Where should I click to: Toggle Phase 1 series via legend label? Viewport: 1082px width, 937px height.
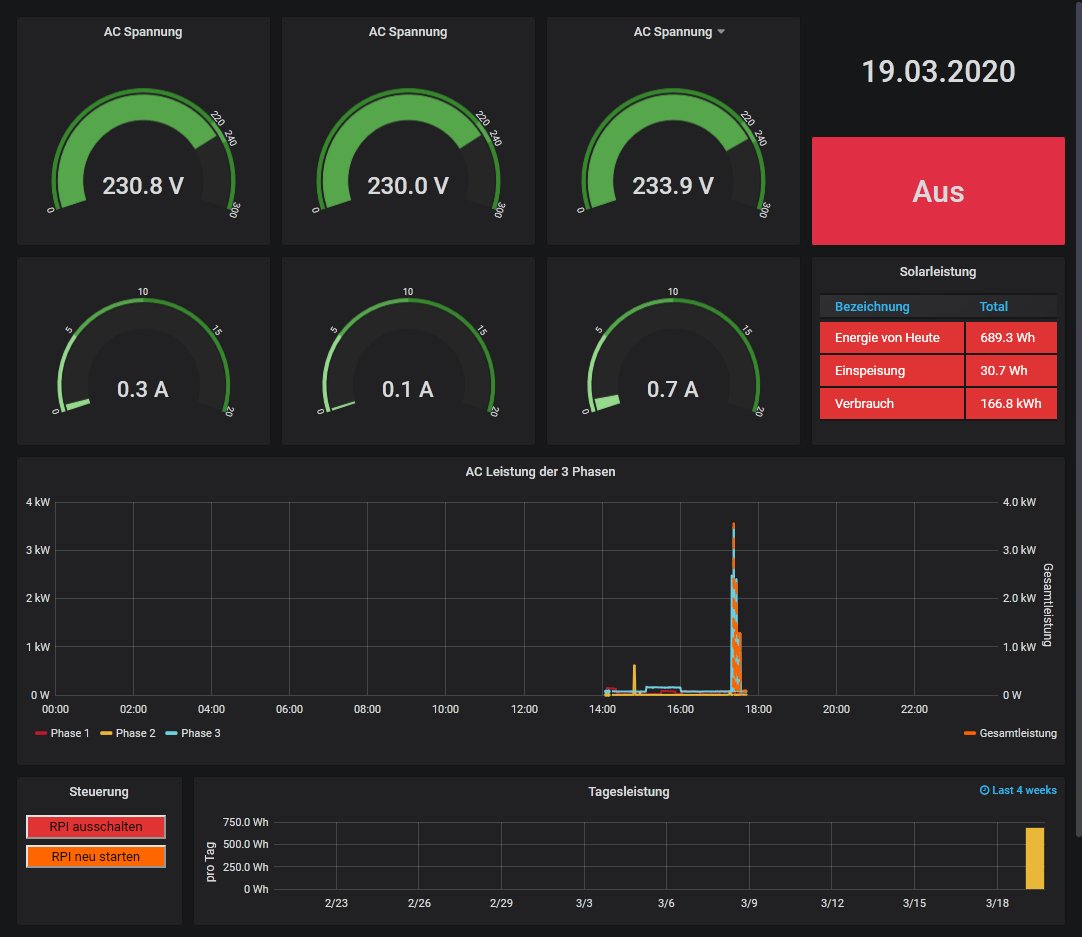click(x=70, y=733)
